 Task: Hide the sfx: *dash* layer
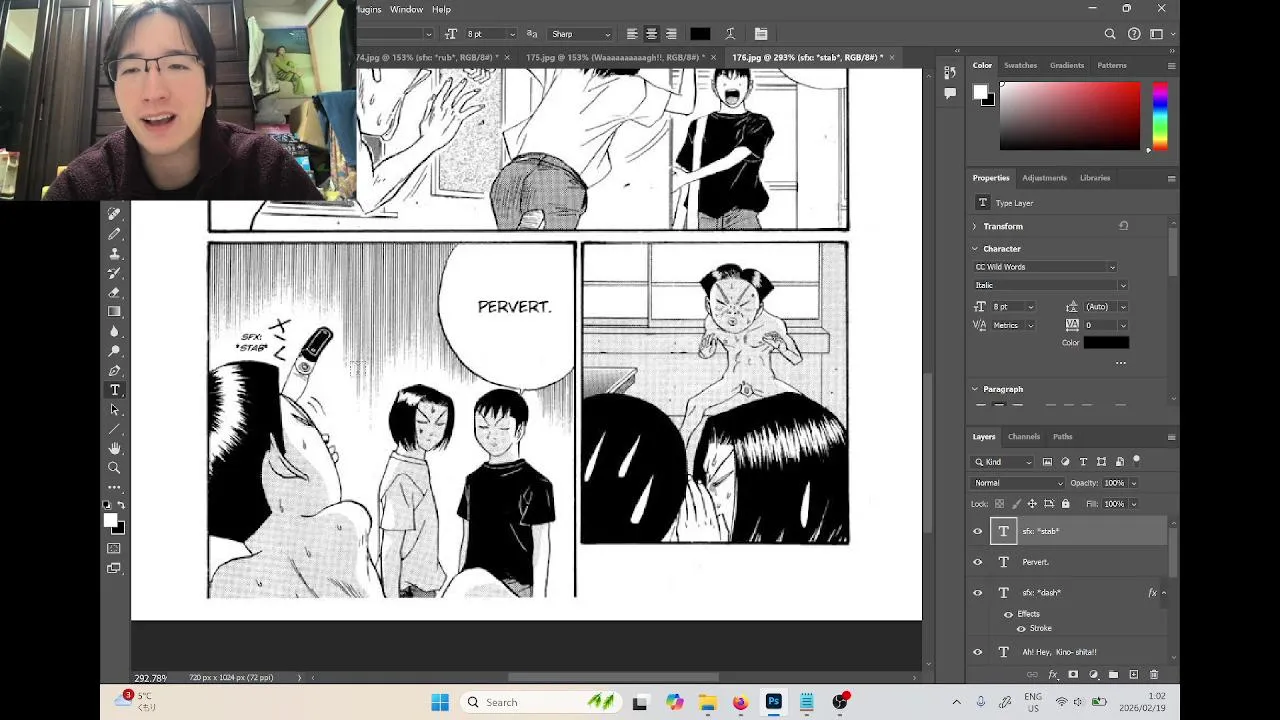click(x=978, y=593)
